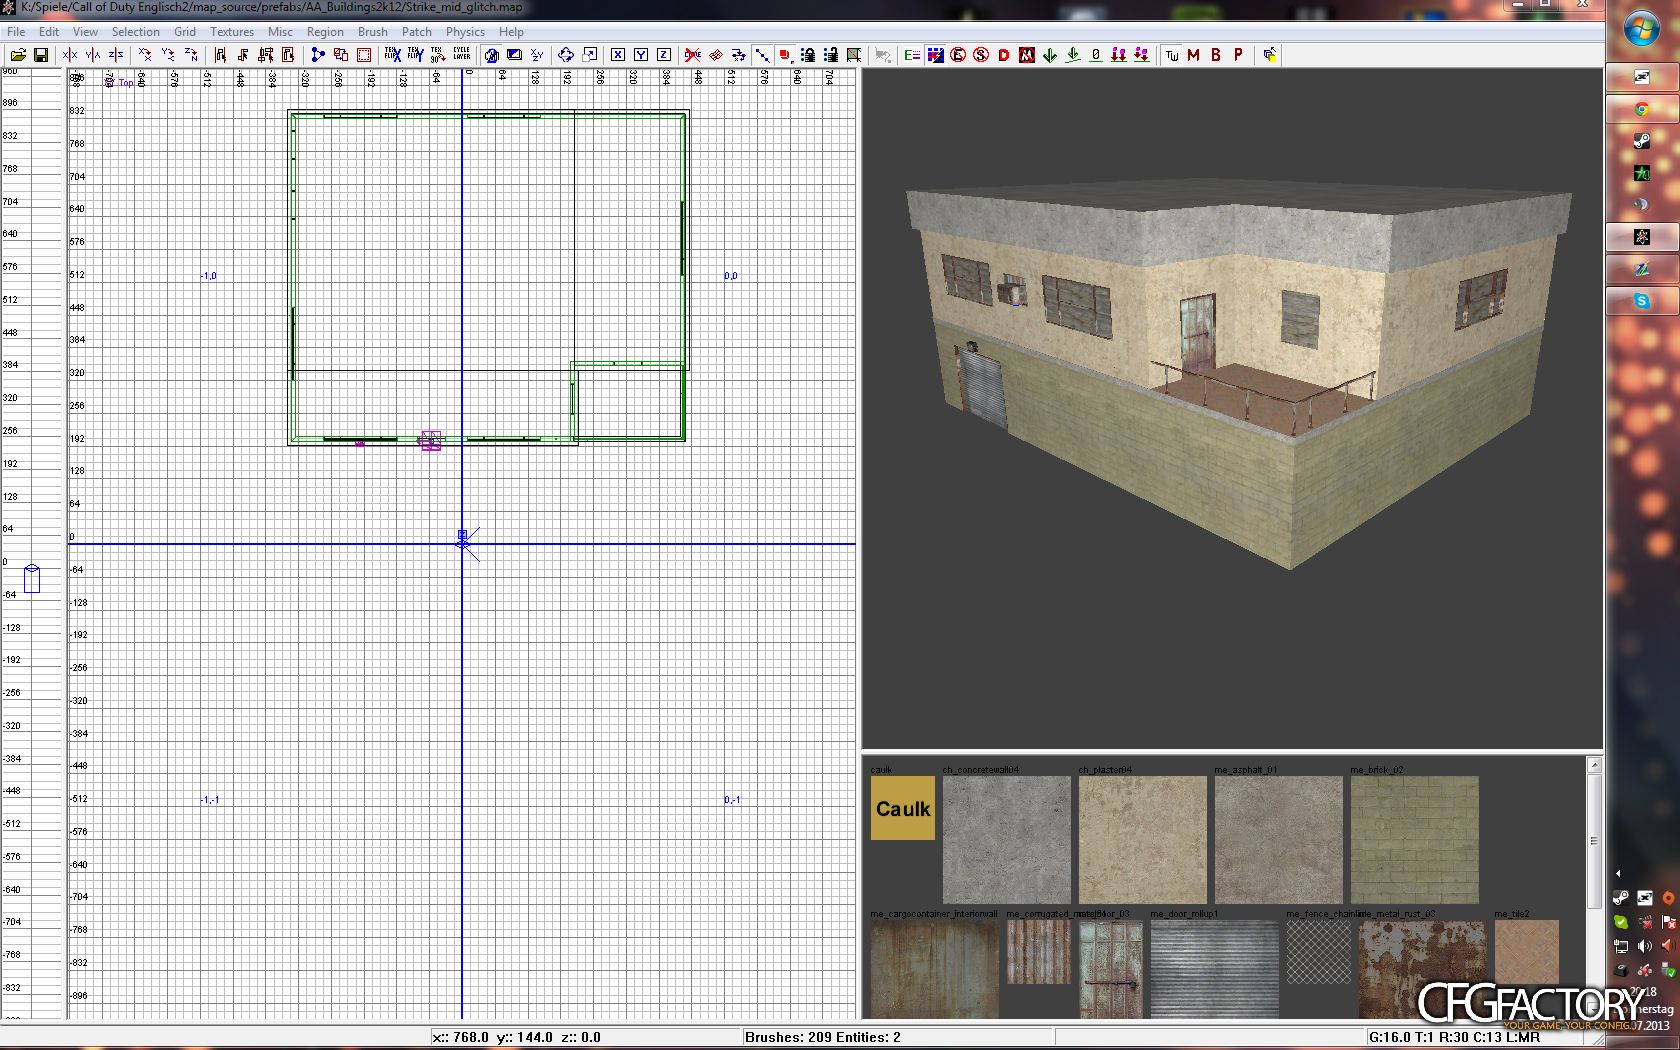The width and height of the screenshot is (1680, 1050).
Task: Open the Textures menu
Action: pos(232,32)
